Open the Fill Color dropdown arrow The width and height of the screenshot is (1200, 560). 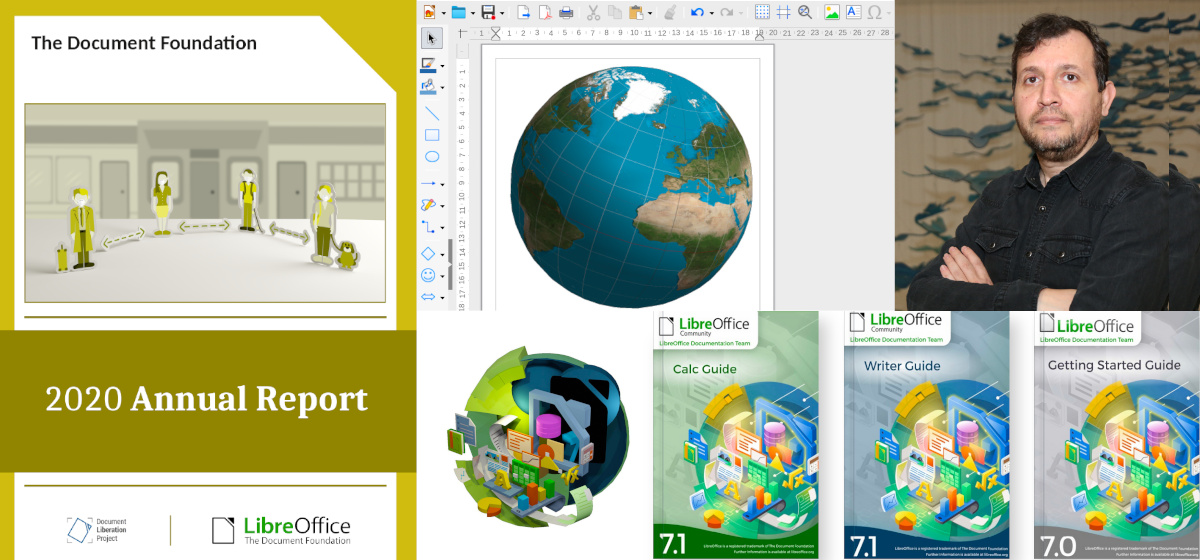(x=443, y=88)
